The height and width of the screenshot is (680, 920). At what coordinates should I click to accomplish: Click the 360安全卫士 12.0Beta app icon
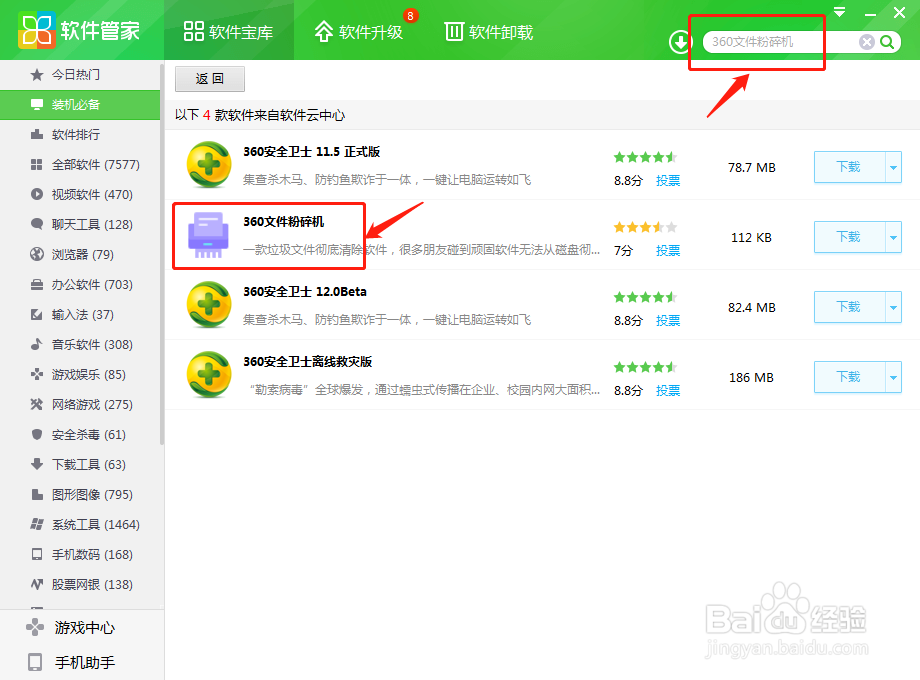209,305
